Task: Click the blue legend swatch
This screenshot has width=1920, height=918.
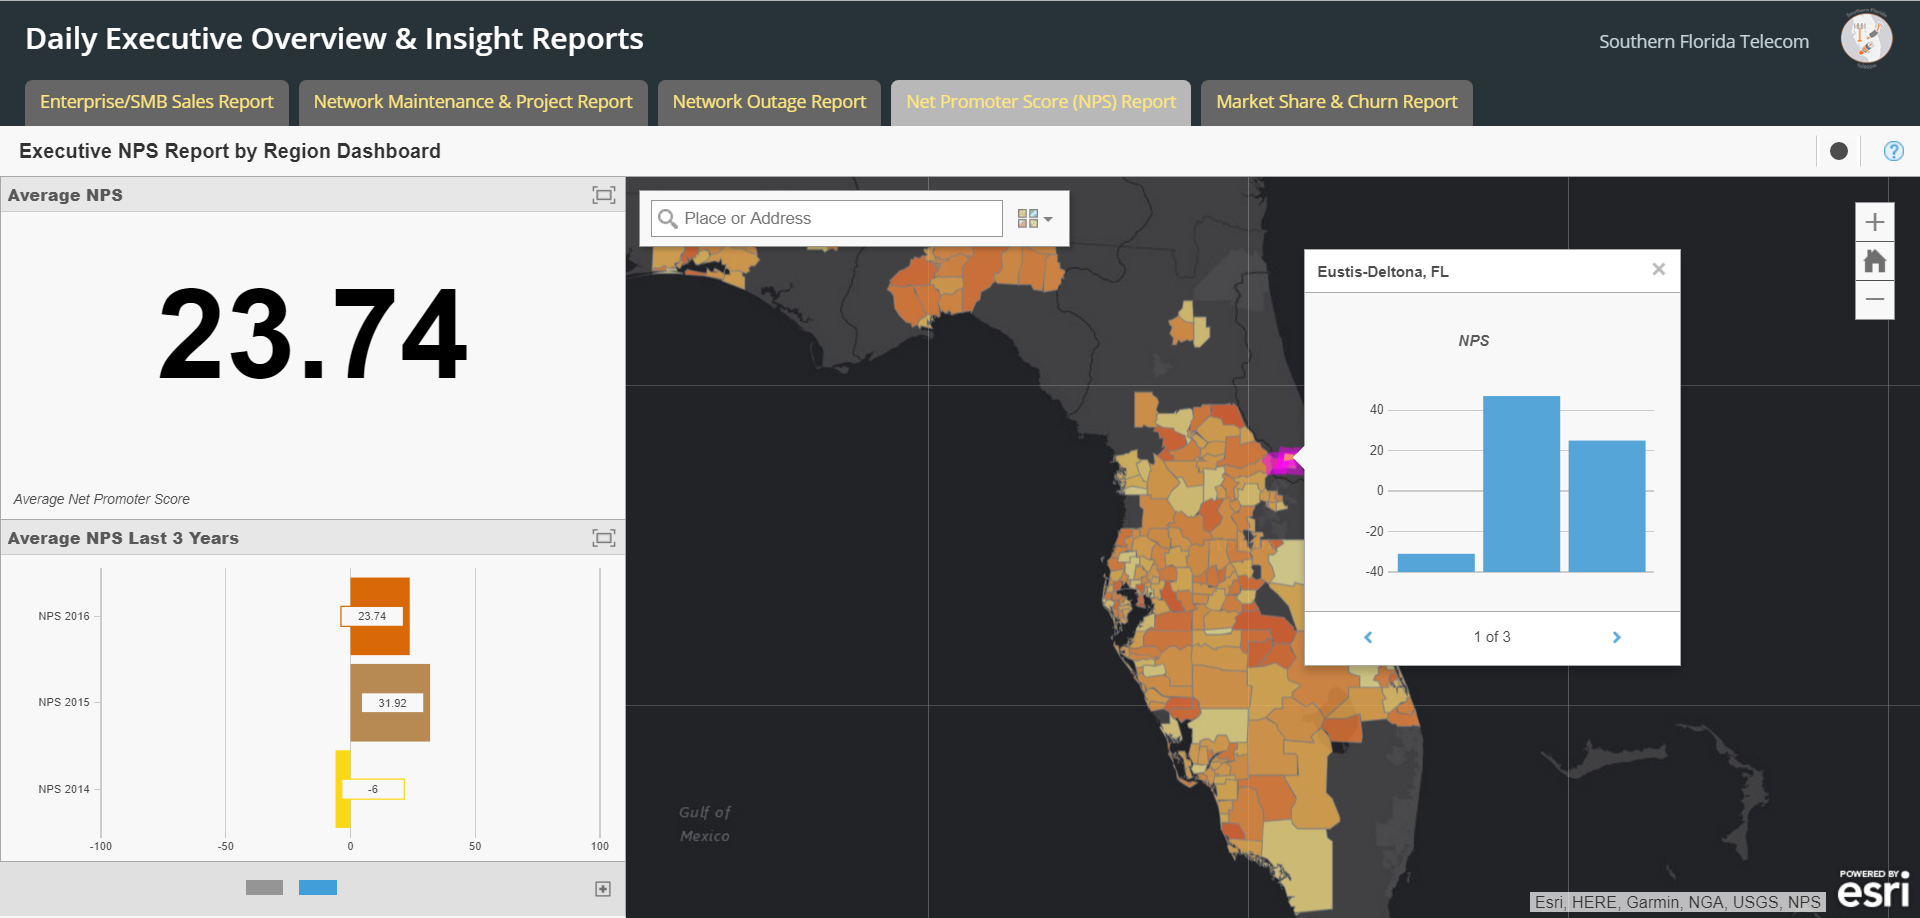Action: [318, 888]
